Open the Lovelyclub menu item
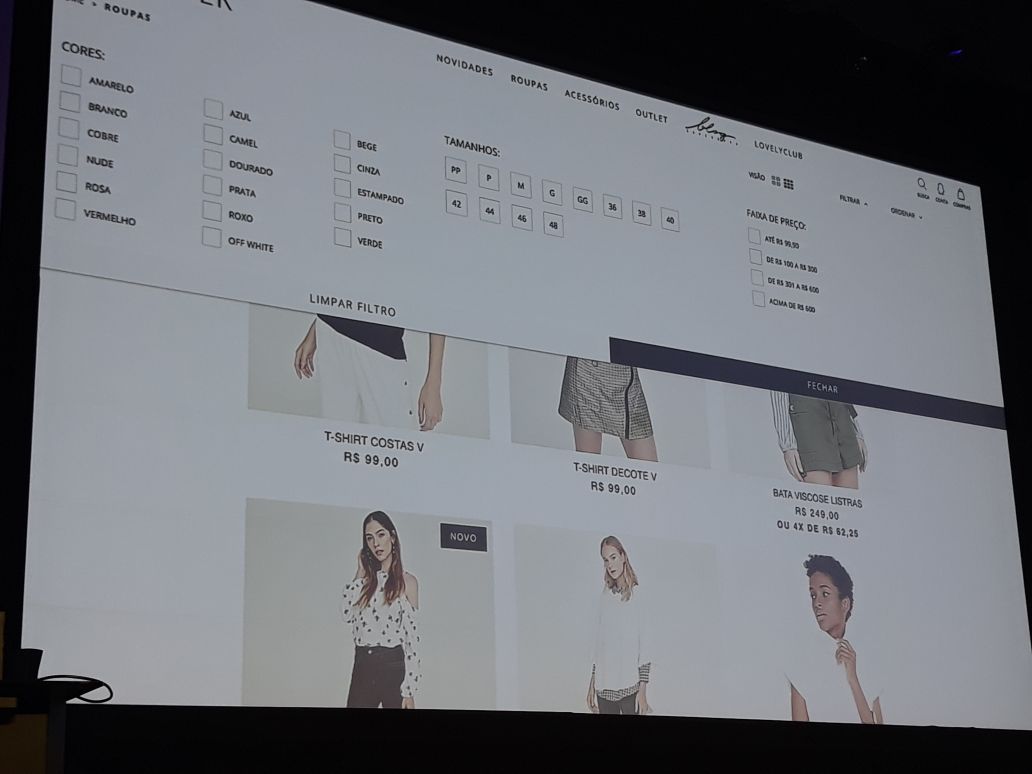 778,151
